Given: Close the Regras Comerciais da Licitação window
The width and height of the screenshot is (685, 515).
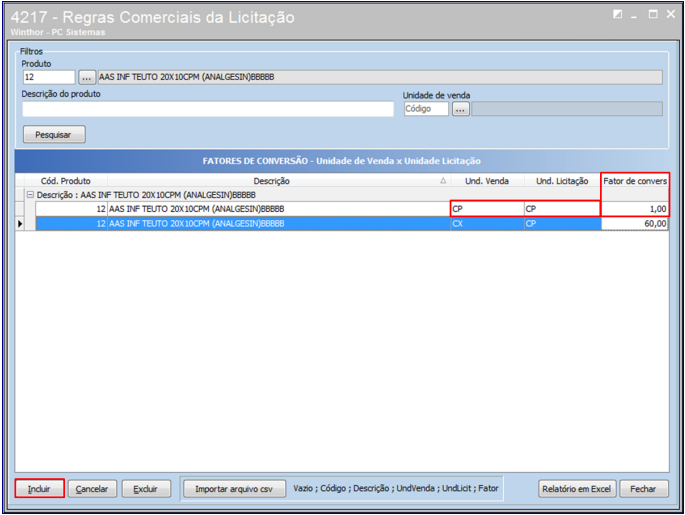Looking at the screenshot, I should pos(671,14).
